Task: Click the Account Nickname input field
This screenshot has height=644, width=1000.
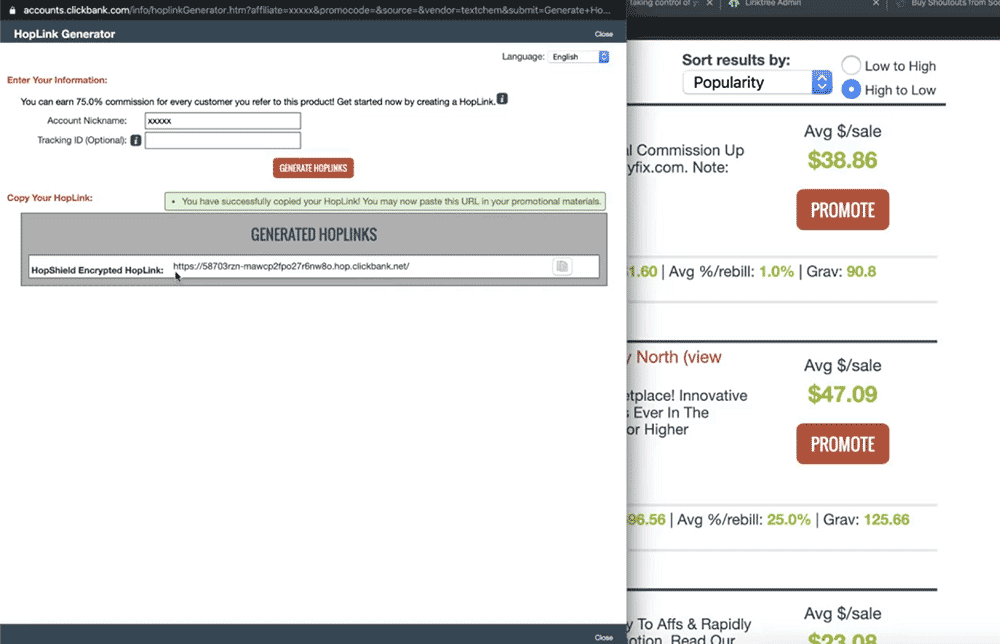Action: pos(222,121)
